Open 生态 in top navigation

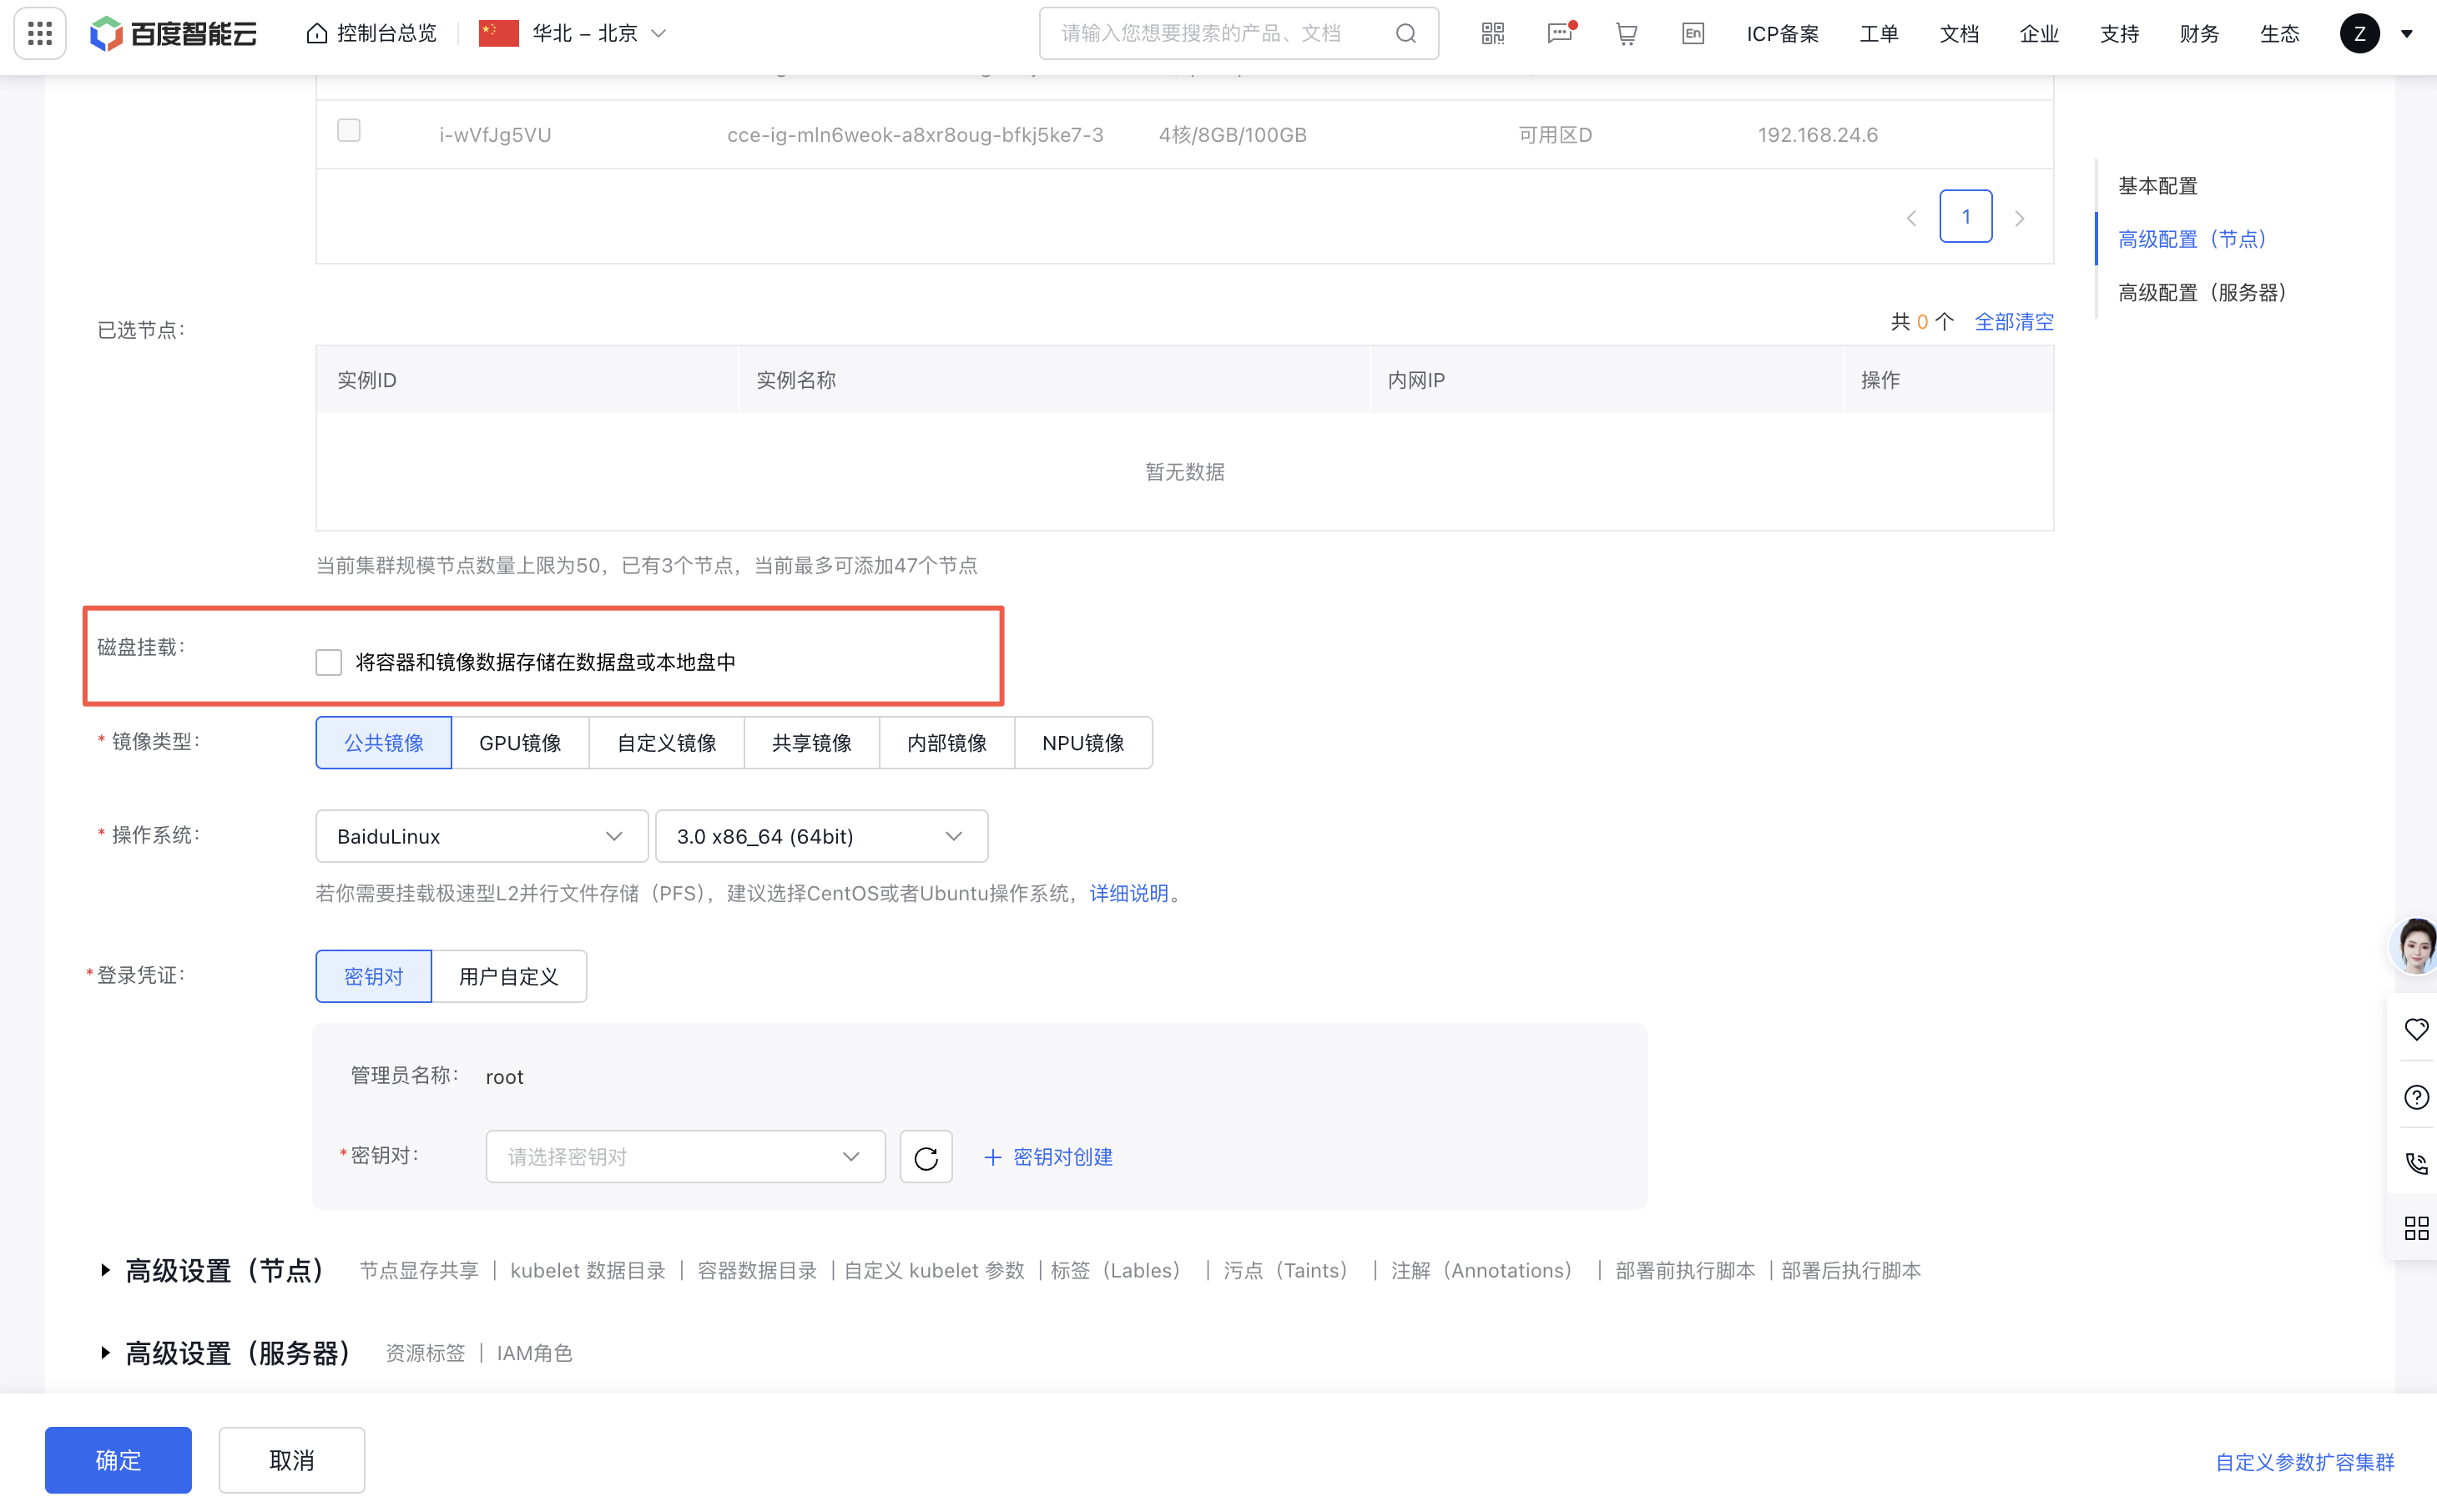[2279, 33]
